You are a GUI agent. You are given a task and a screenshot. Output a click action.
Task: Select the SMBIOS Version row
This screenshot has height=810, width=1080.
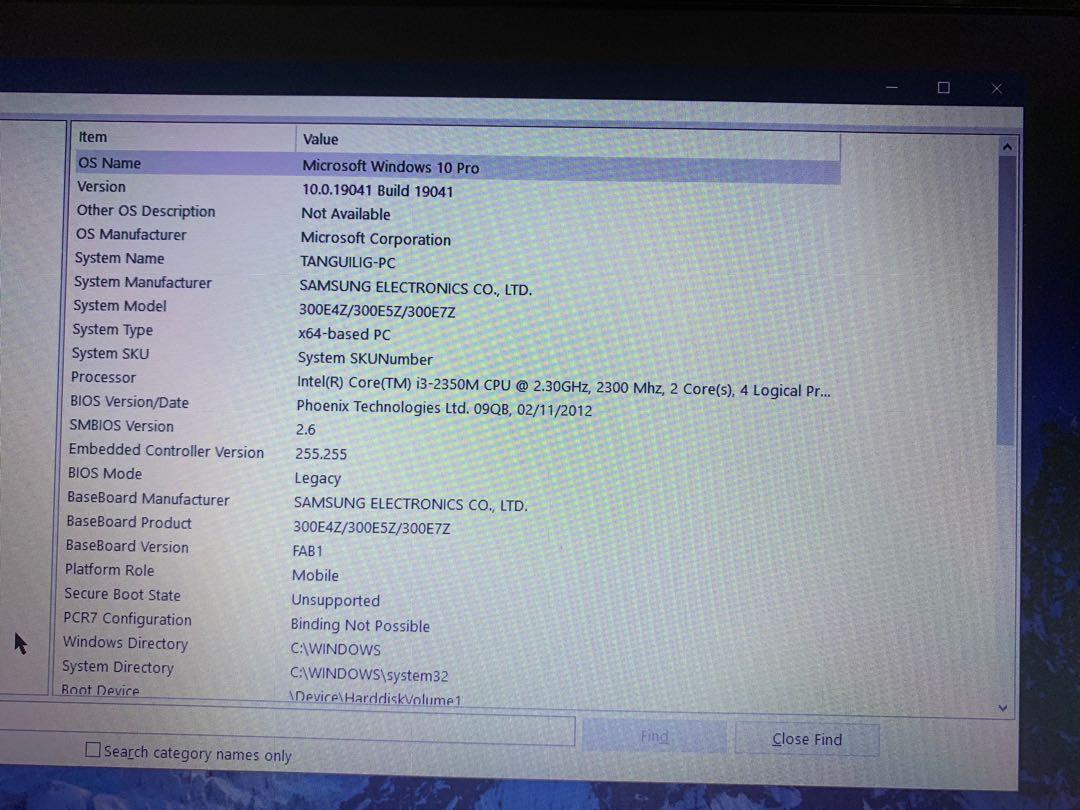121,426
